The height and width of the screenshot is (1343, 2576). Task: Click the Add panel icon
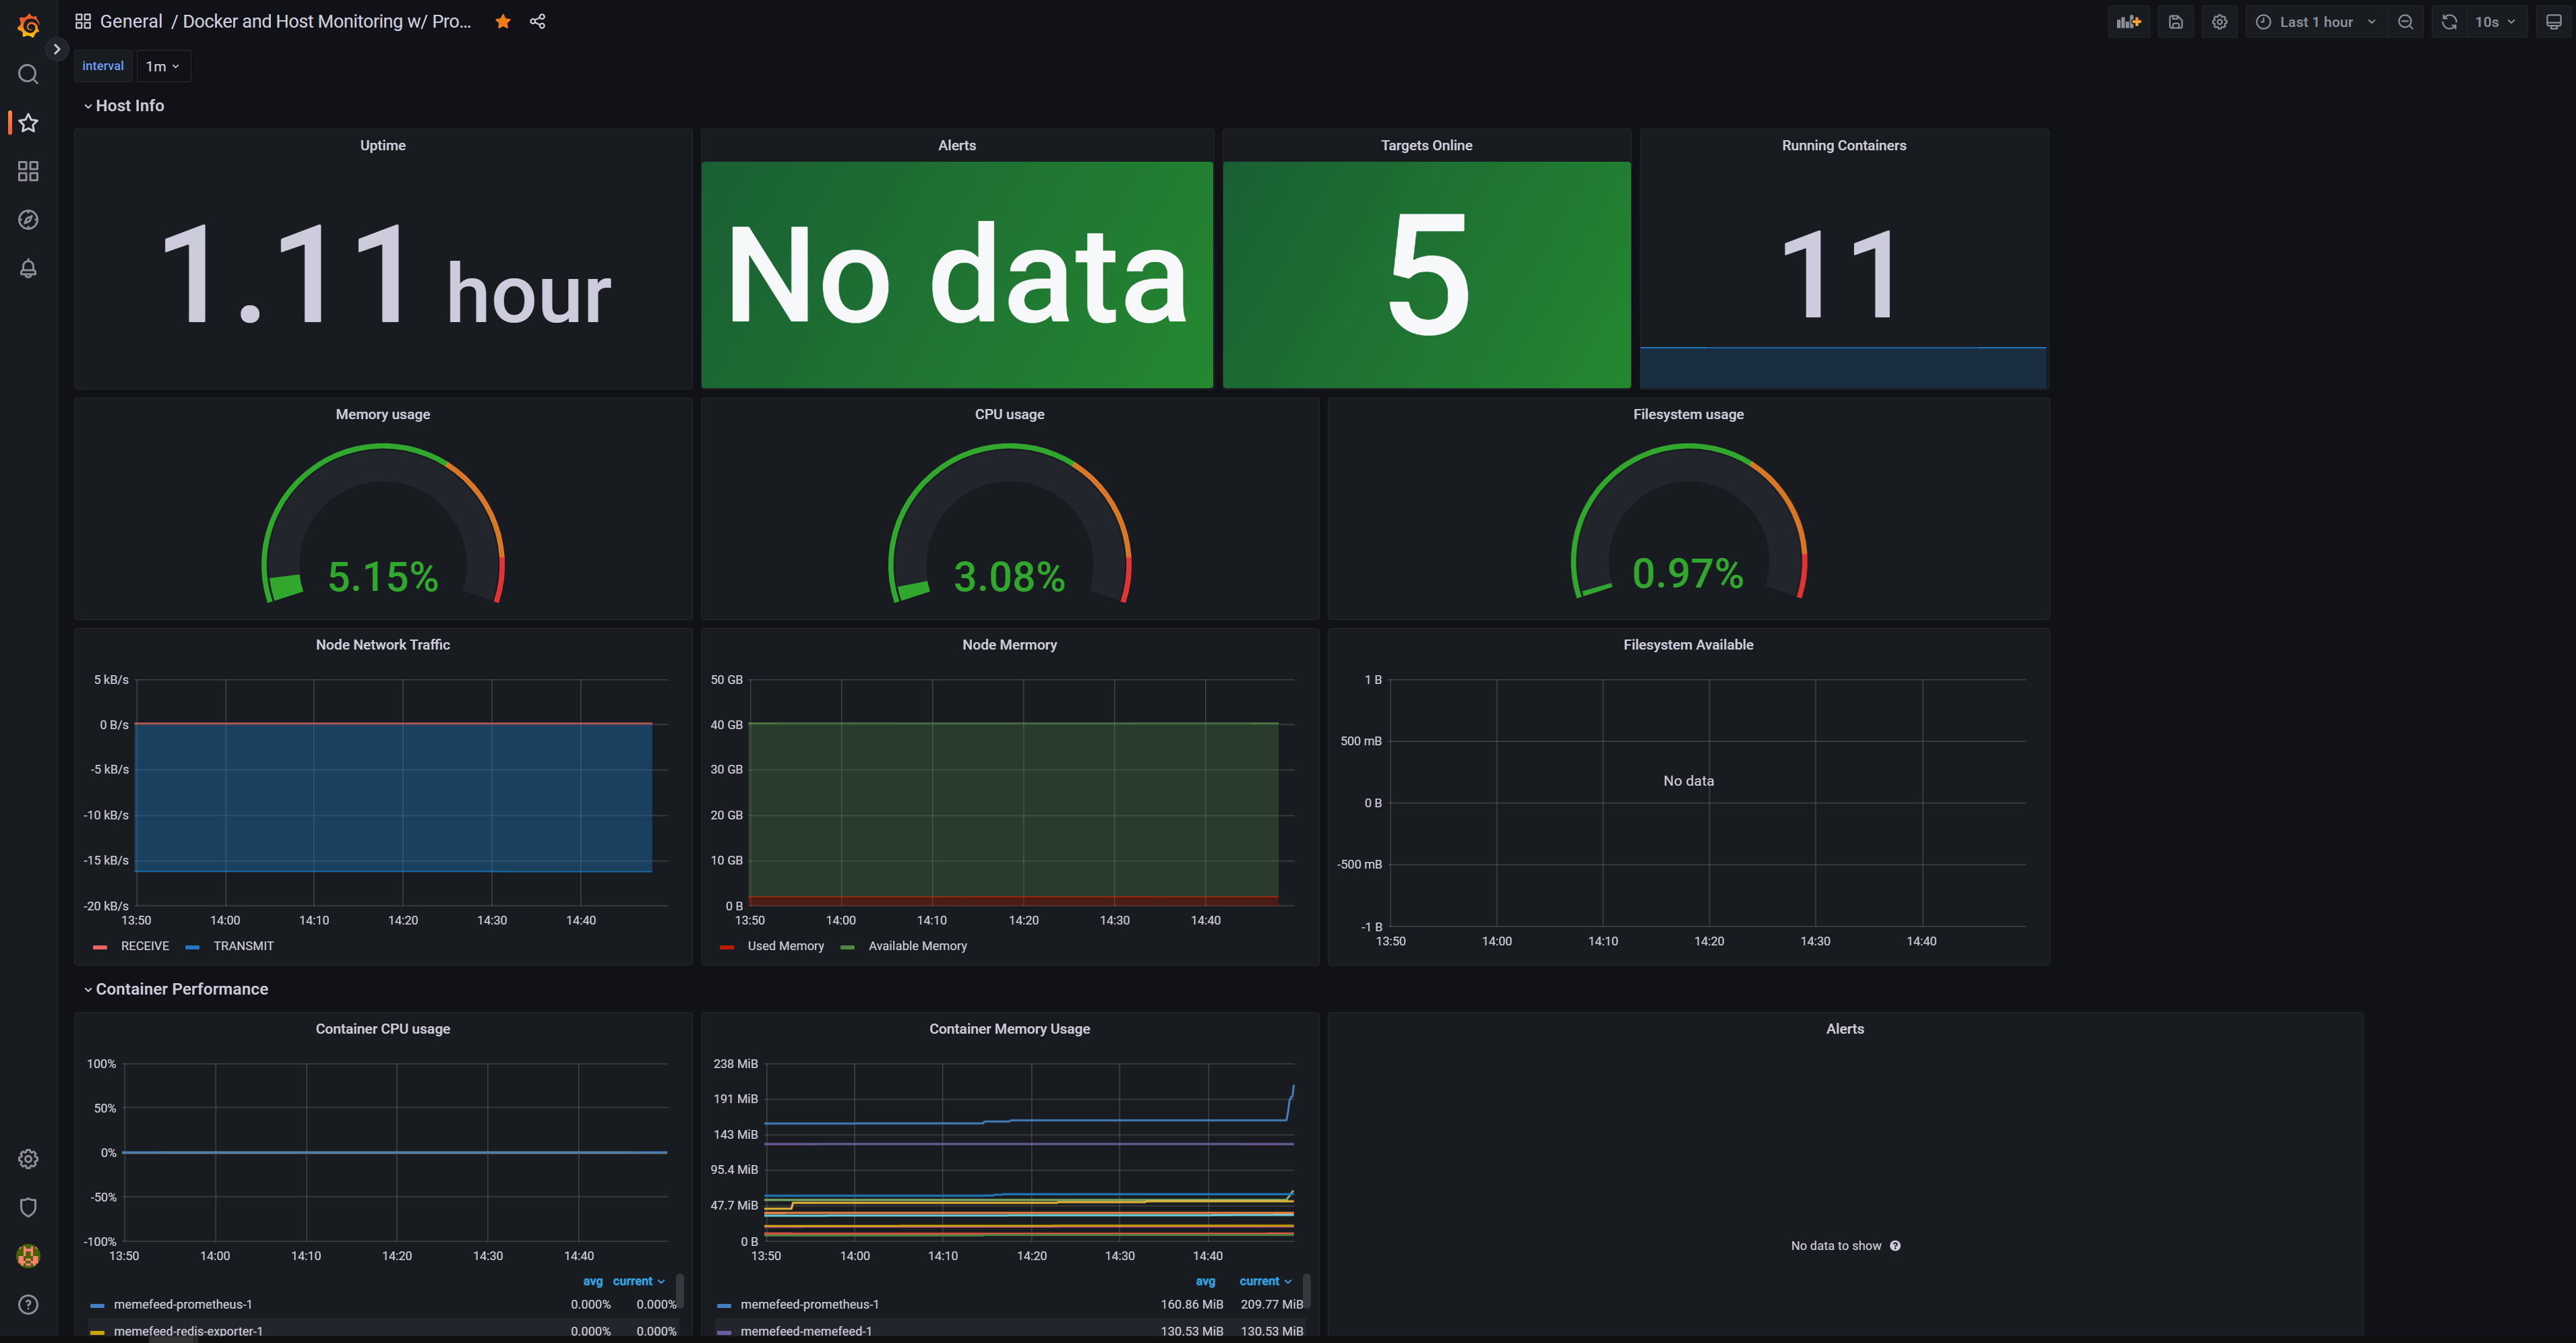[2128, 22]
